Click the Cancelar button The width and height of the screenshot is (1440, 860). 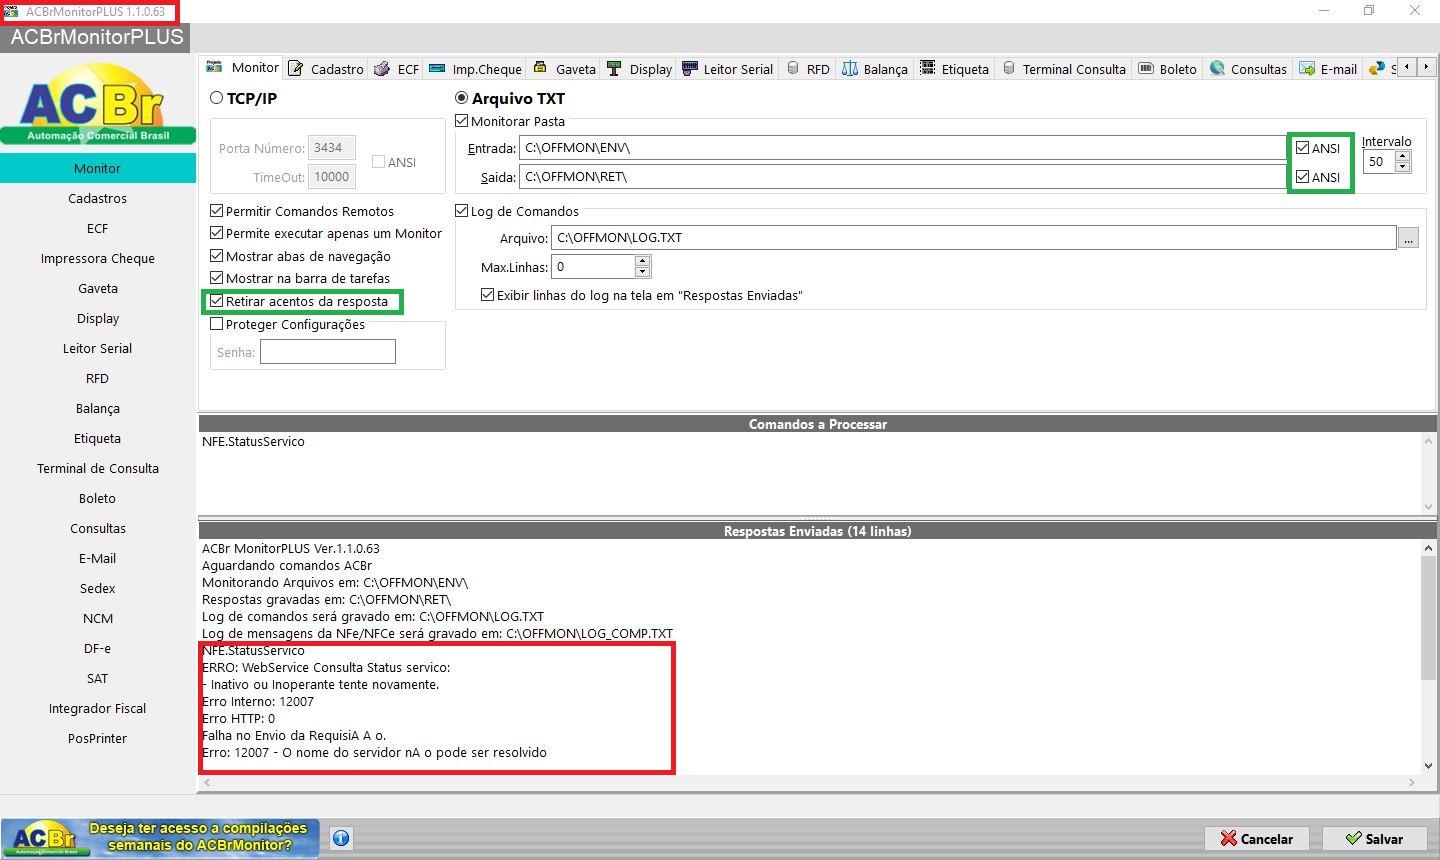coord(1257,838)
